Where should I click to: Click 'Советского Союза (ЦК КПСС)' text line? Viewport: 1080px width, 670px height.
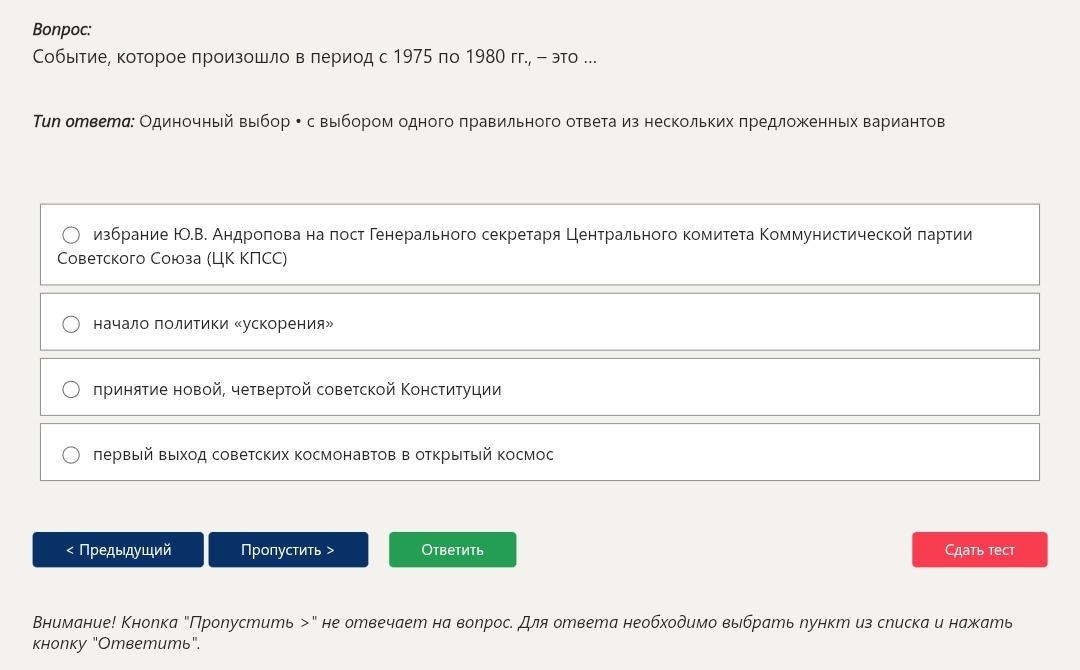tap(172, 258)
